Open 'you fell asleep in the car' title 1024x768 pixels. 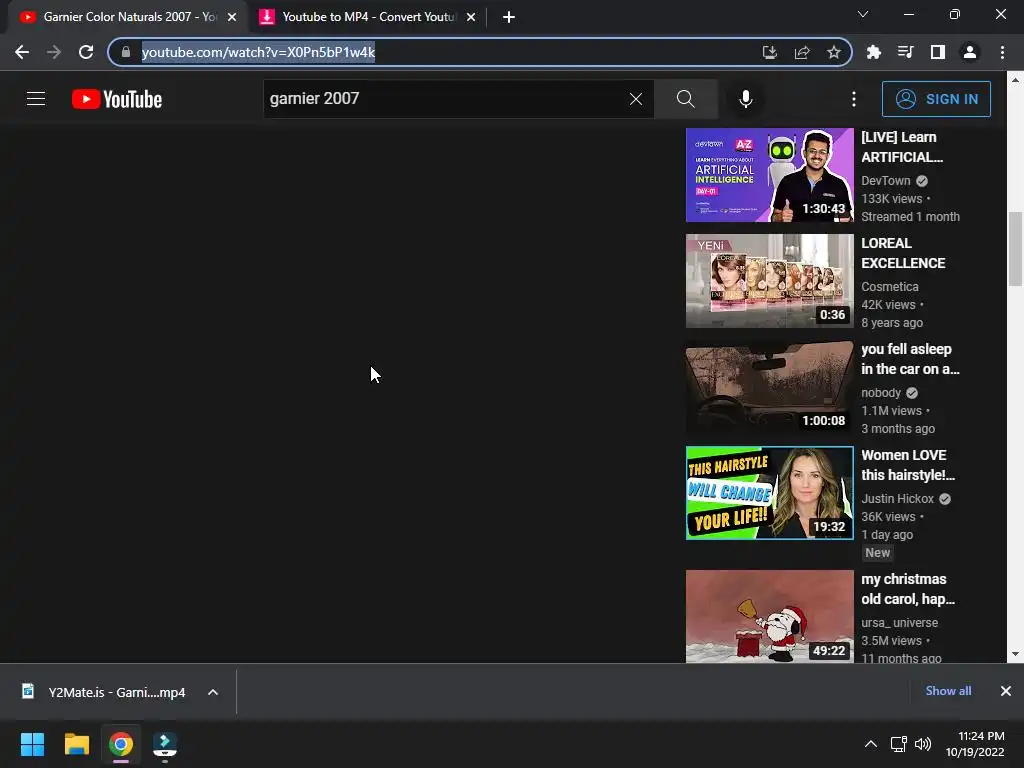(x=910, y=359)
